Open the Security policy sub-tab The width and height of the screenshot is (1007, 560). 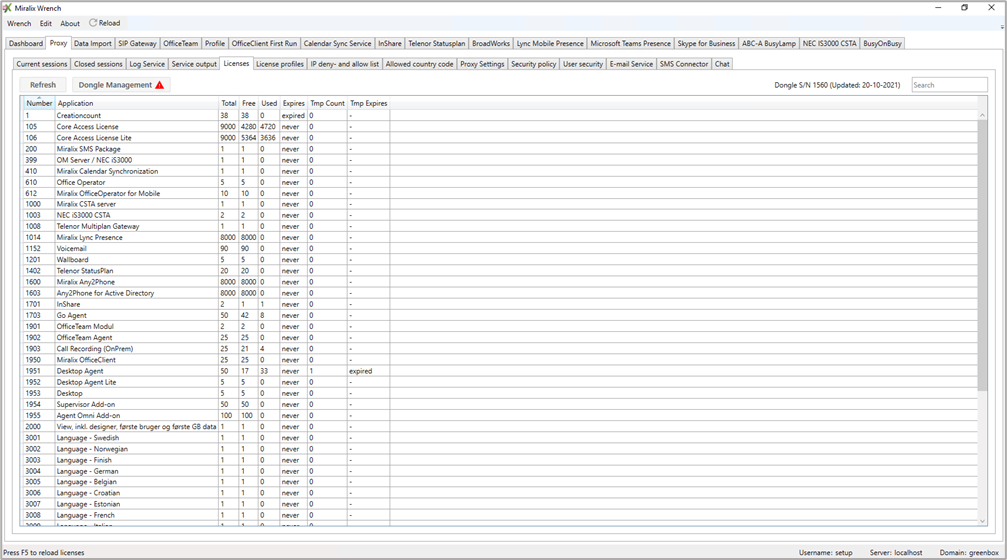point(534,64)
